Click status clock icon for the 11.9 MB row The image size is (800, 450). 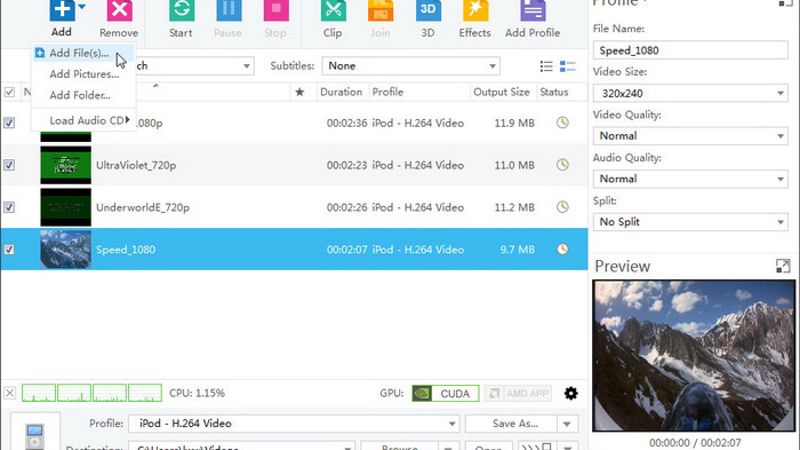(562, 122)
